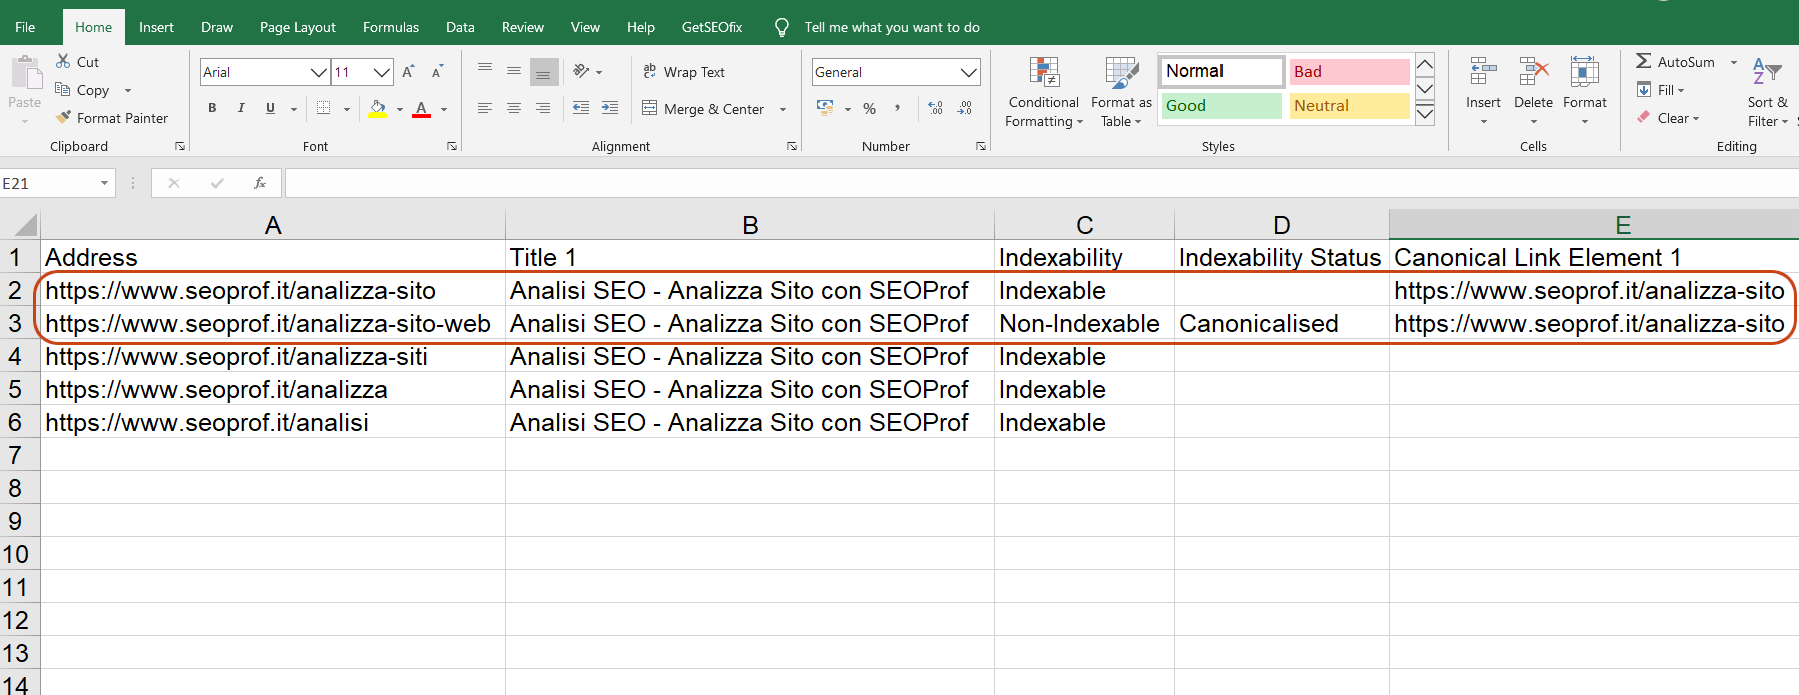Apply the yellow Fill Color swatch
Screen dimensions: 1799x695
(x=377, y=109)
